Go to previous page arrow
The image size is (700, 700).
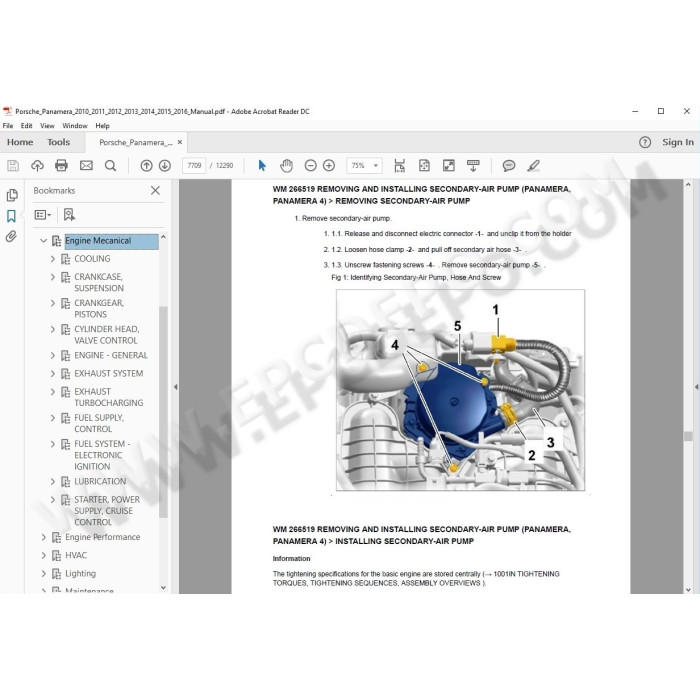[146, 166]
